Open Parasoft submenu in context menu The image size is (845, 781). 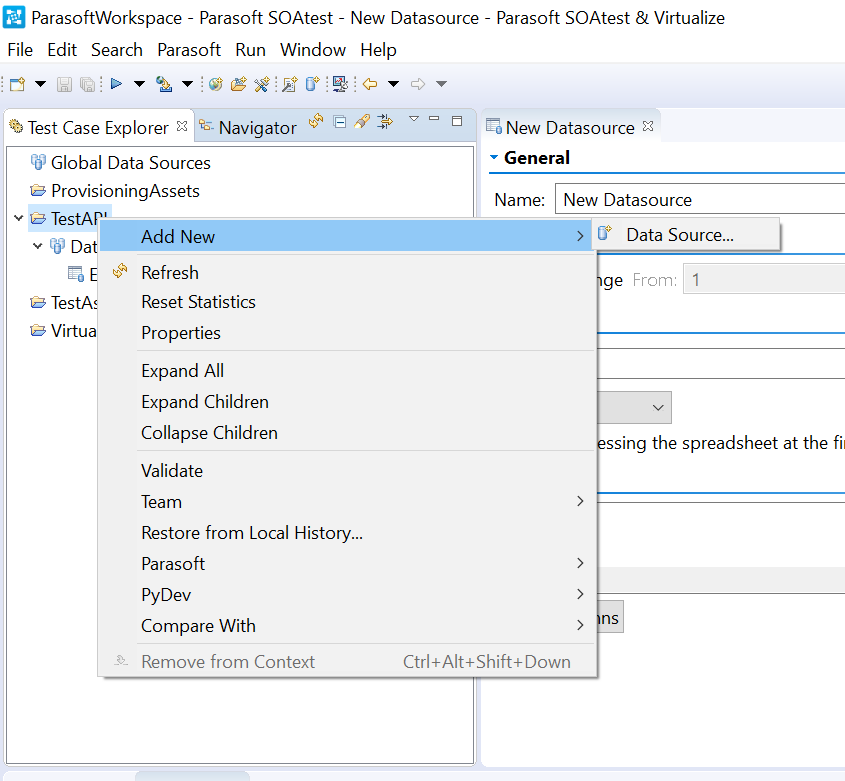coord(348,564)
